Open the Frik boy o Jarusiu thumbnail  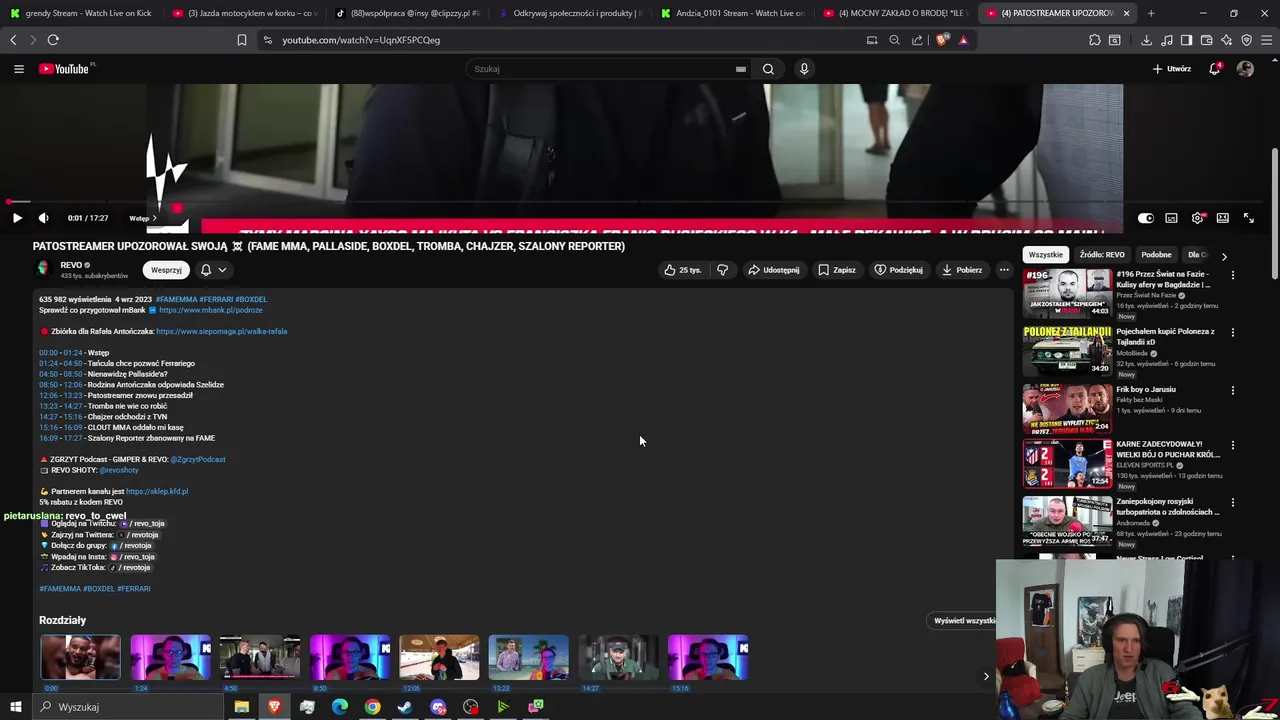[x=1067, y=407]
